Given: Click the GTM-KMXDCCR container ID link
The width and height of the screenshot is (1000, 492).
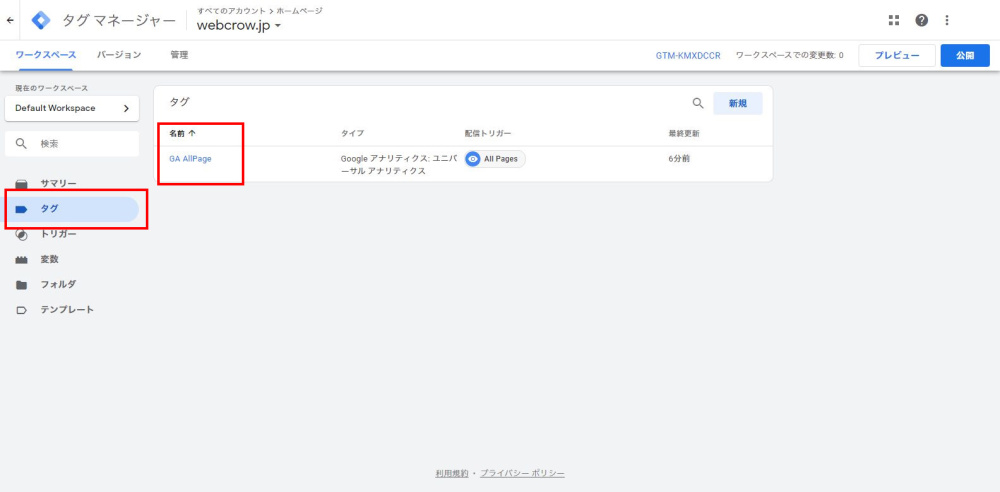Looking at the screenshot, I should tap(688, 56).
